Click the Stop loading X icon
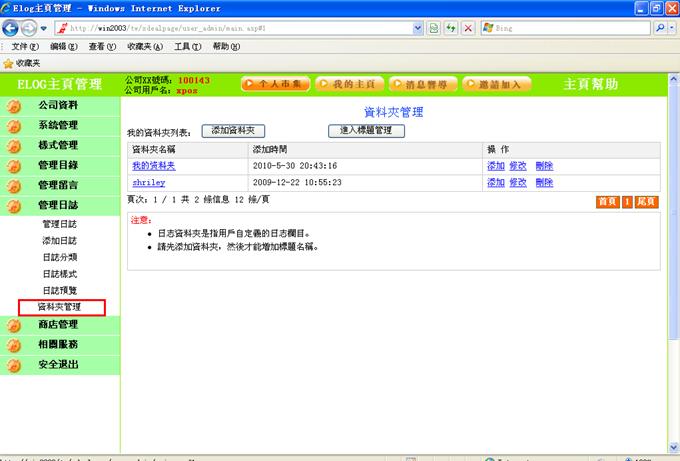Viewport: 680px width, 461px height. pos(468,28)
